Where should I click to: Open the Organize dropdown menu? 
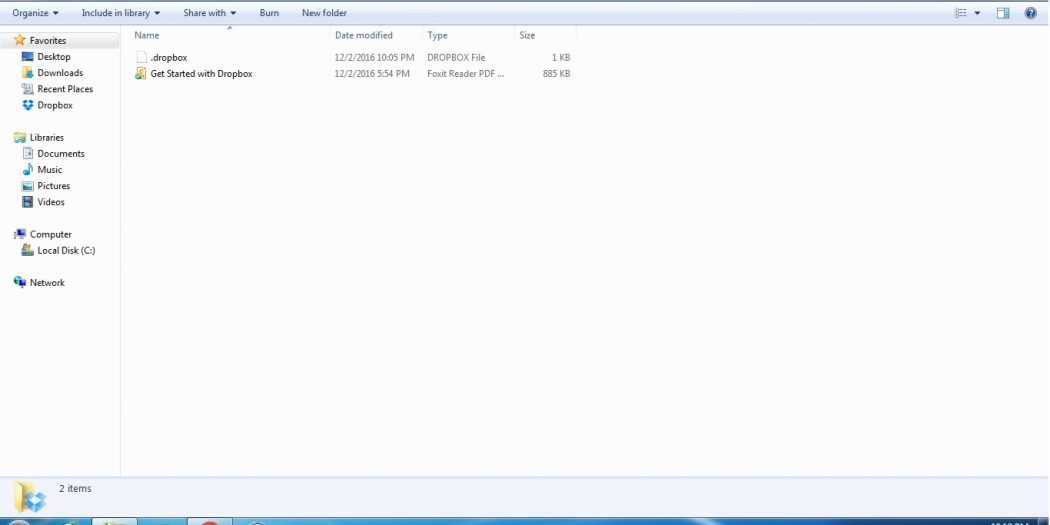(35, 13)
